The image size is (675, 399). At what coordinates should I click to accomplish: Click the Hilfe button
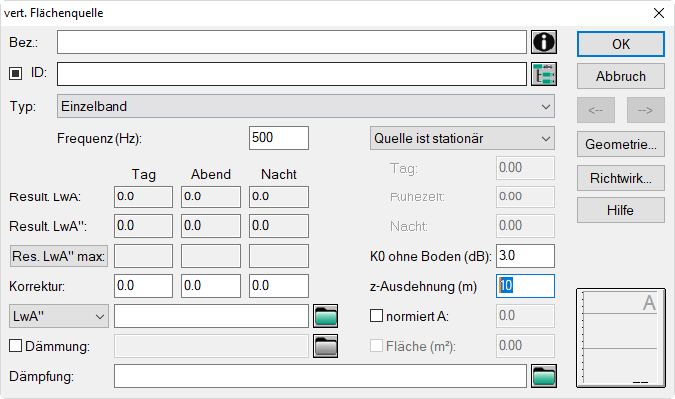pos(621,210)
